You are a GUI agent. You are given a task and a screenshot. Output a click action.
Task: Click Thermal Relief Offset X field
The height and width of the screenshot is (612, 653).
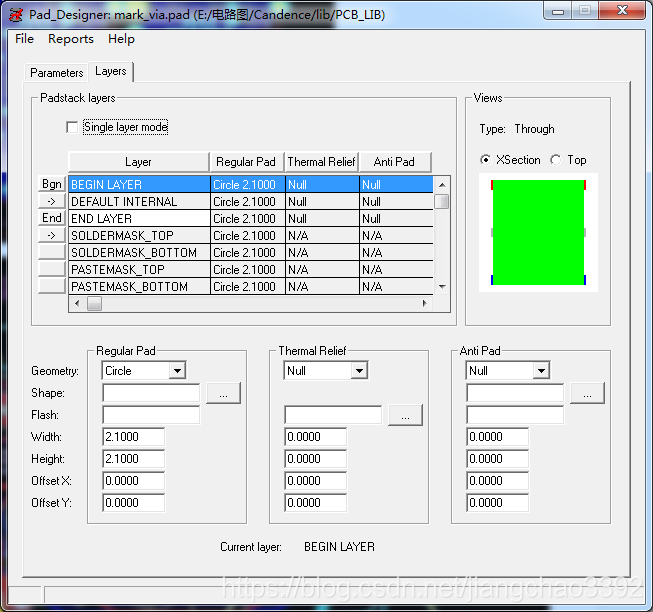pyautogui.click(x=315, y=481)
